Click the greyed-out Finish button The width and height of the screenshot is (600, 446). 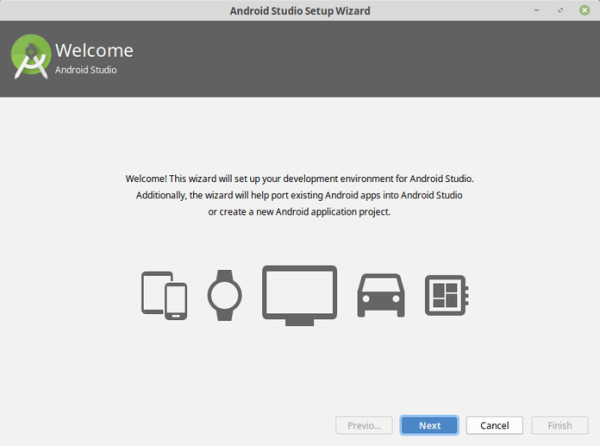559,425
